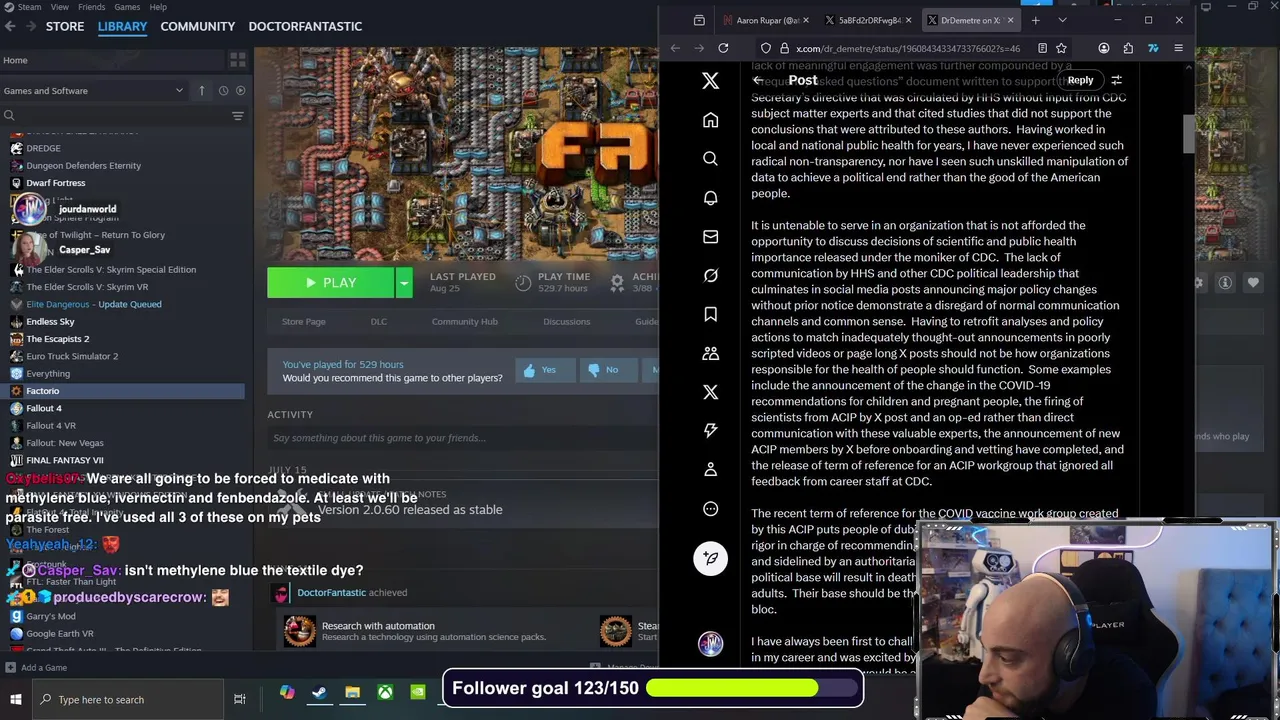This screenshot has width=1280, height=720.
Task: Toggle the up-arrow sort button in Steam library
Action: [201, 90]
